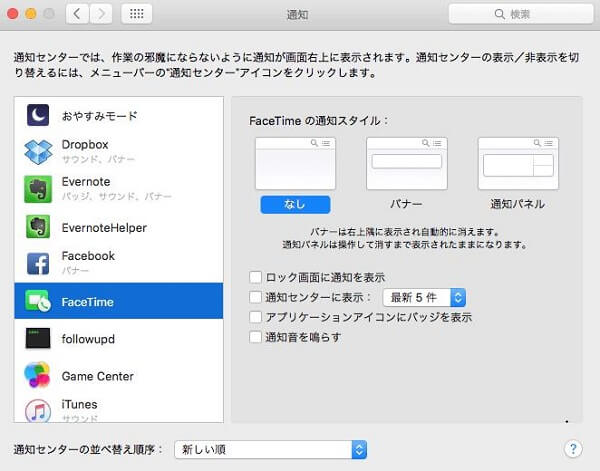Select the バナー style preview thumbnail
This screenshot has height=471, width=600.
[x=406, y=163]
